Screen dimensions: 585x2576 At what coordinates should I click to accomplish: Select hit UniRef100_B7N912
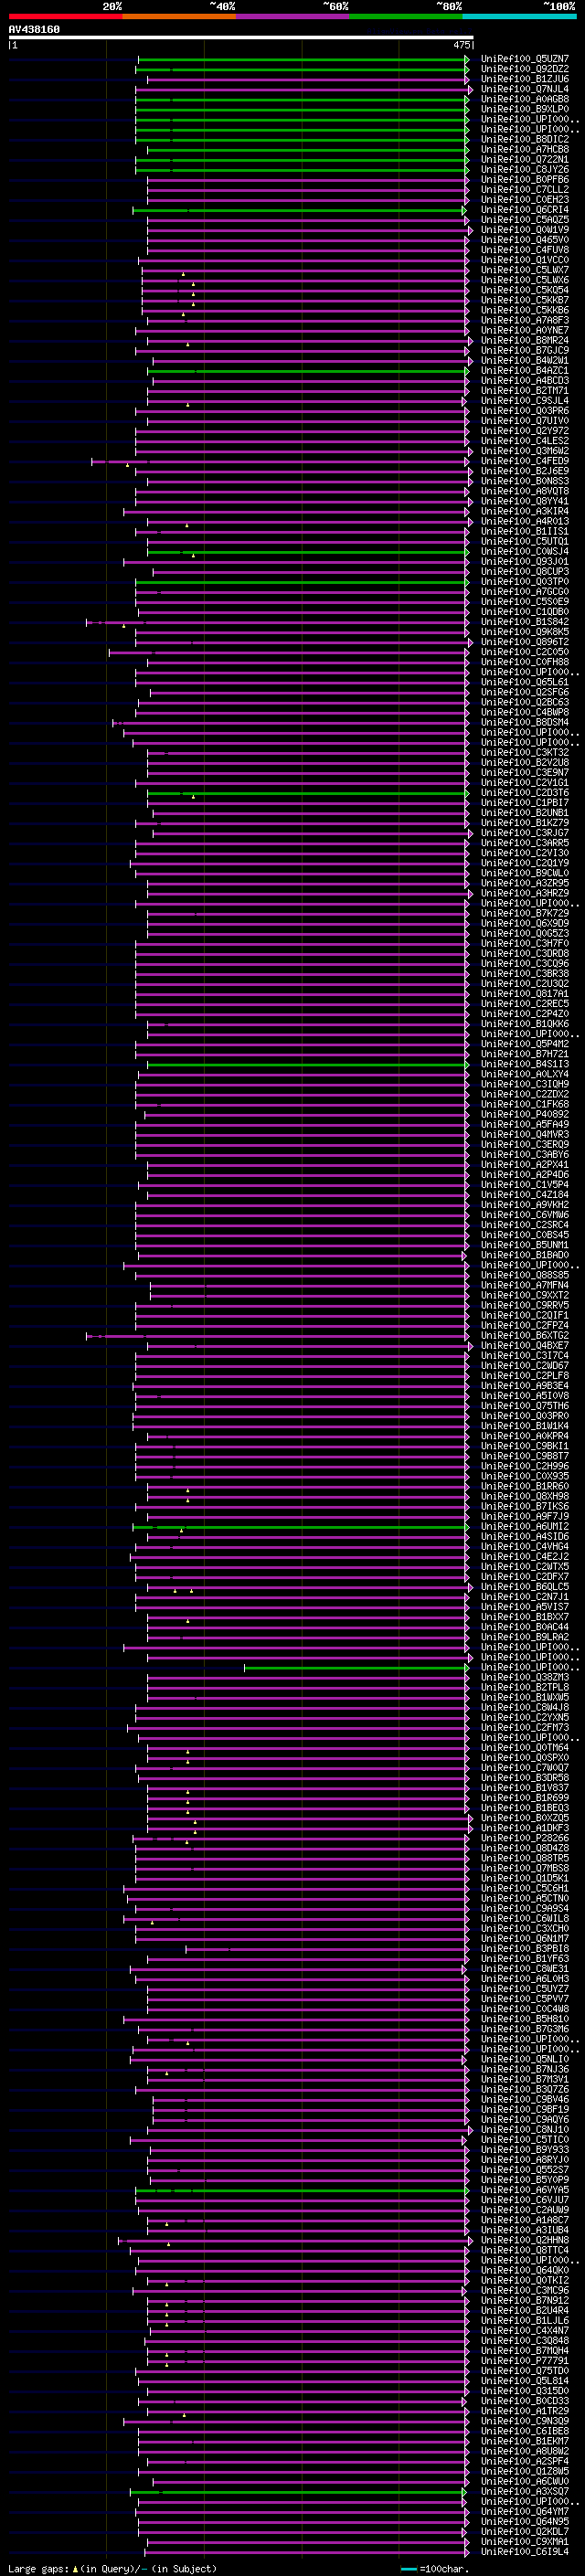point(525,2301)
